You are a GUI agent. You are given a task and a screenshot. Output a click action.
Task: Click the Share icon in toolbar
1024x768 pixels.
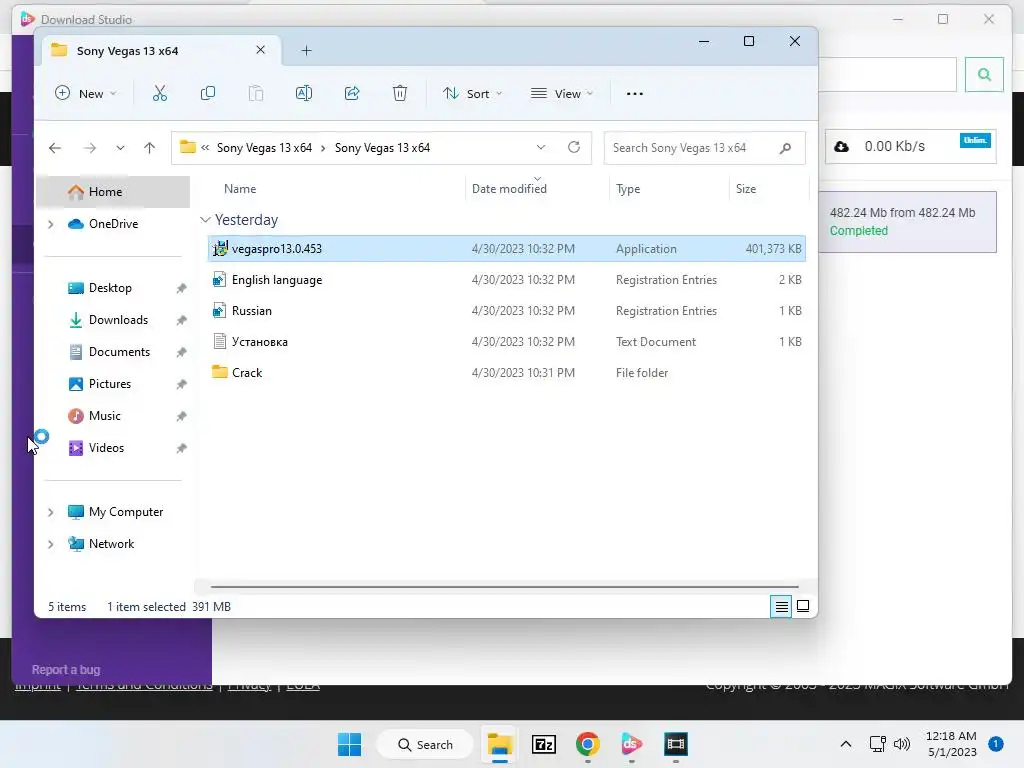click(352, 93)
